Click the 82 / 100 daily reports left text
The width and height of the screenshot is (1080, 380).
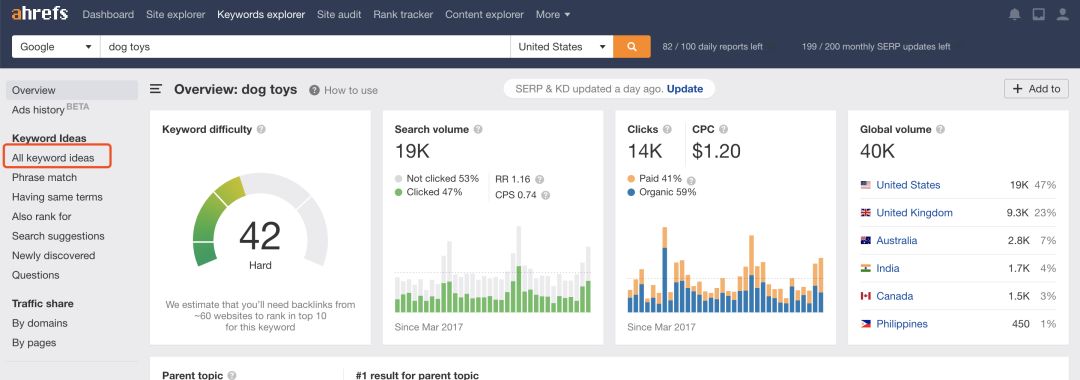[712, 47]
